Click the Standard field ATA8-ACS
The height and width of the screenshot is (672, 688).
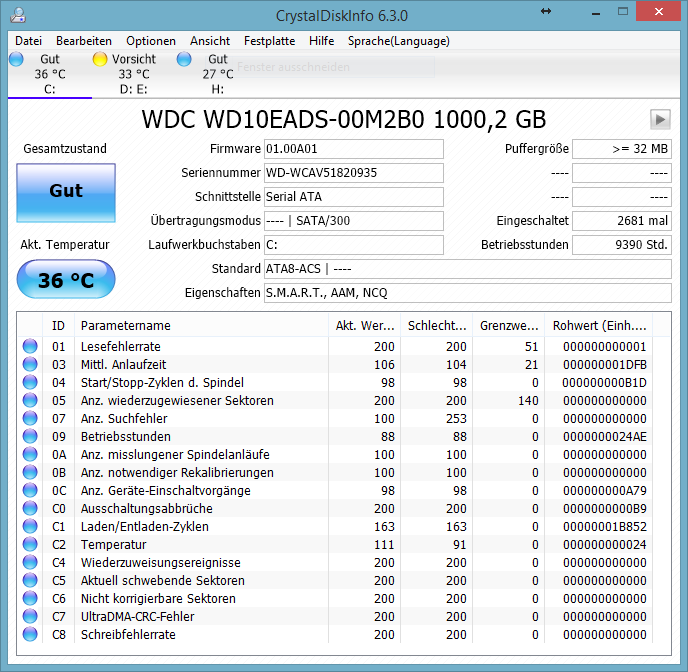[x=468, y=268]
